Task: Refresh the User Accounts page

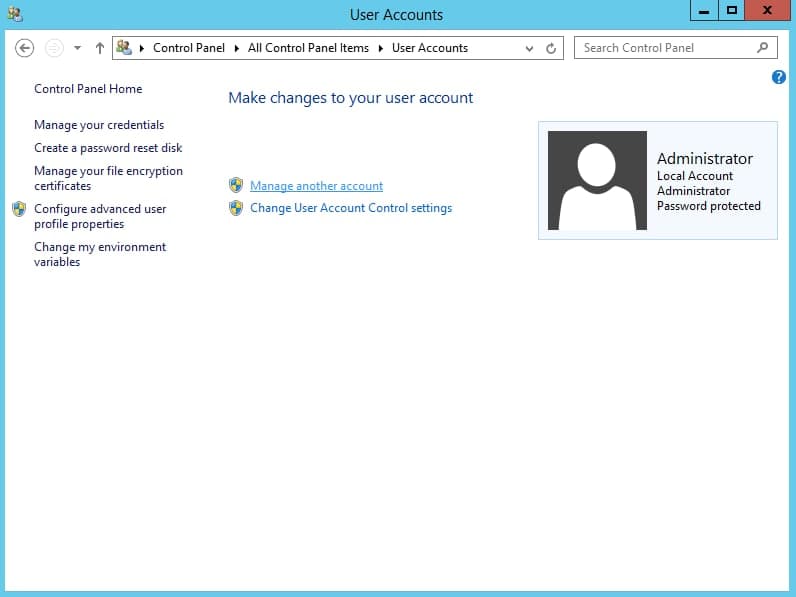Action: [x=551, y=48]
